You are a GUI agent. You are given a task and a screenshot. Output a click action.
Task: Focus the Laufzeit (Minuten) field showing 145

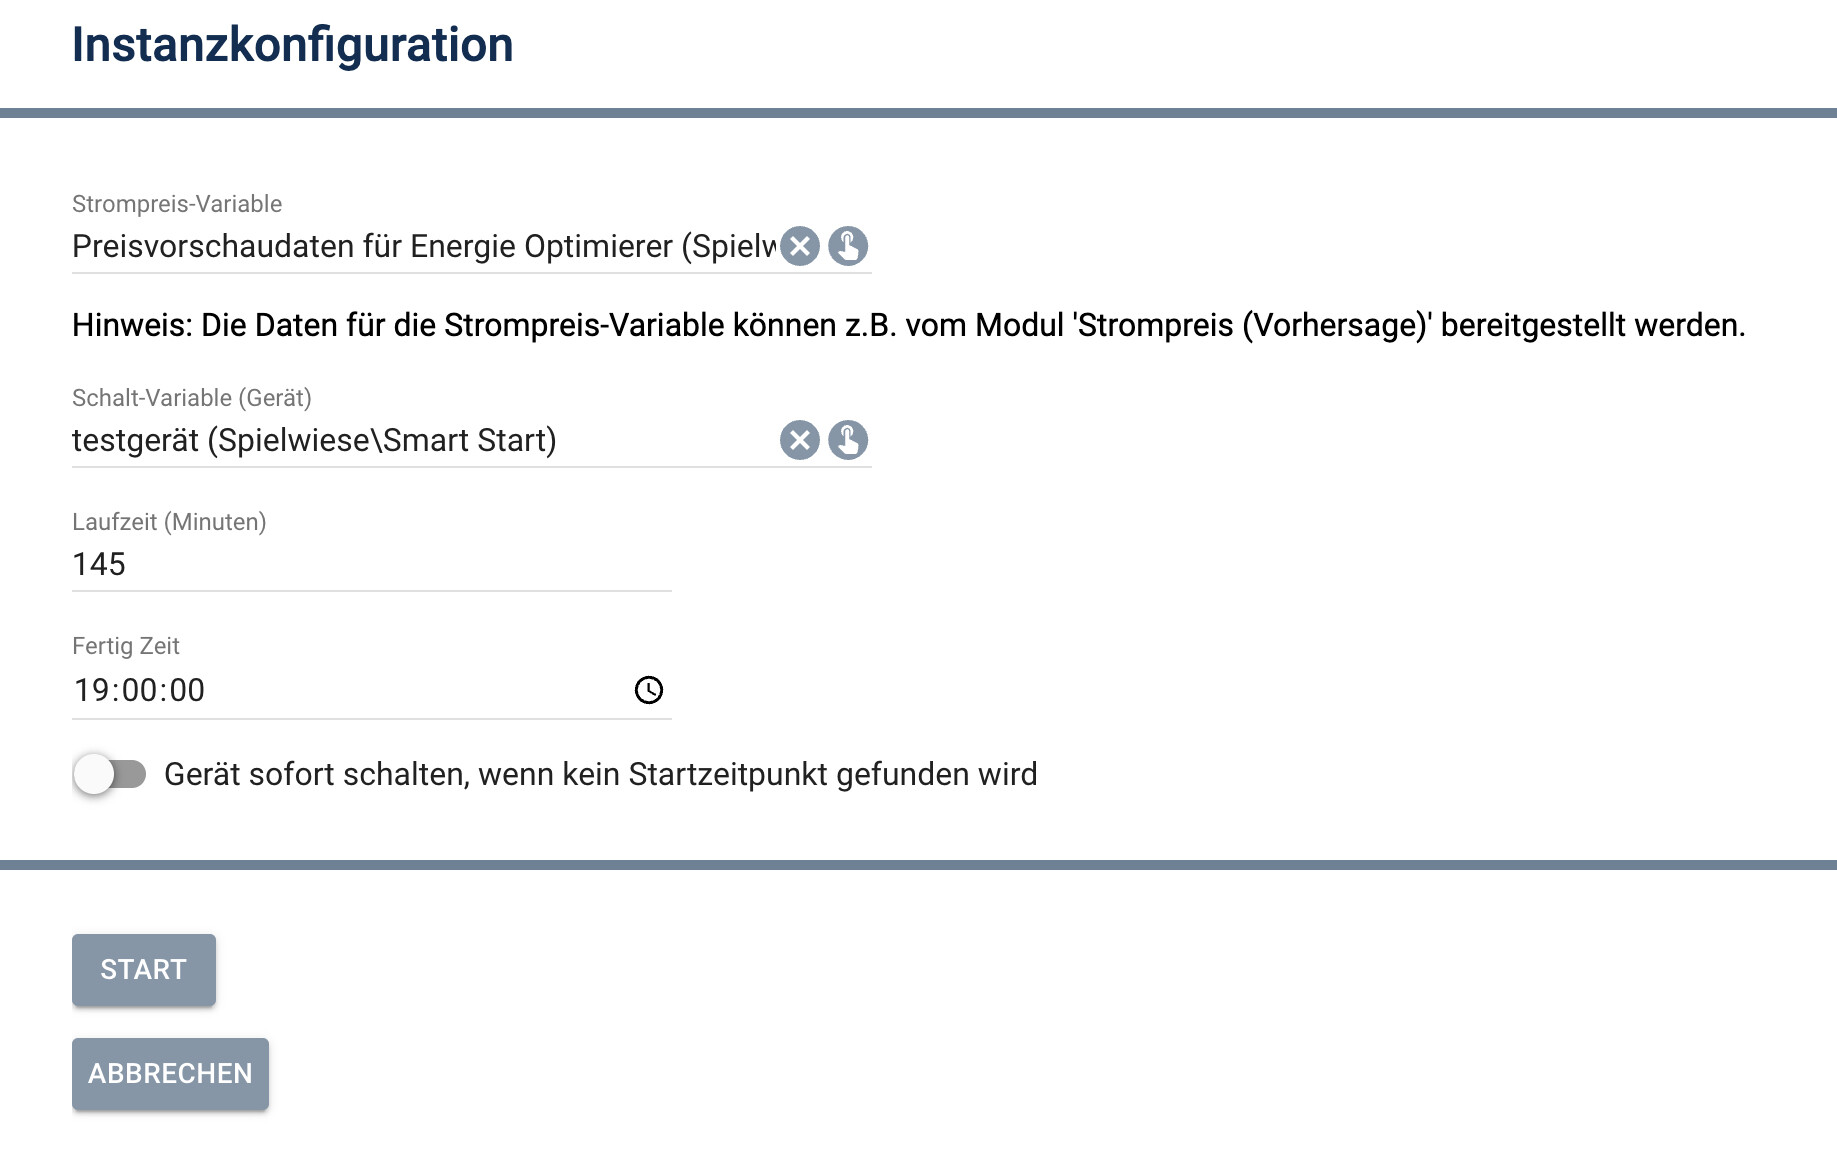372,564
